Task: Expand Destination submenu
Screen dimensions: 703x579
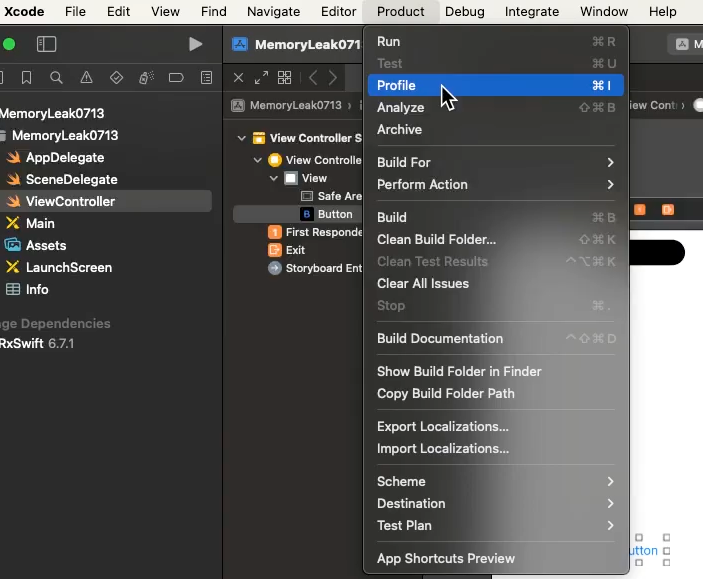Action: (x=496, y=503)
